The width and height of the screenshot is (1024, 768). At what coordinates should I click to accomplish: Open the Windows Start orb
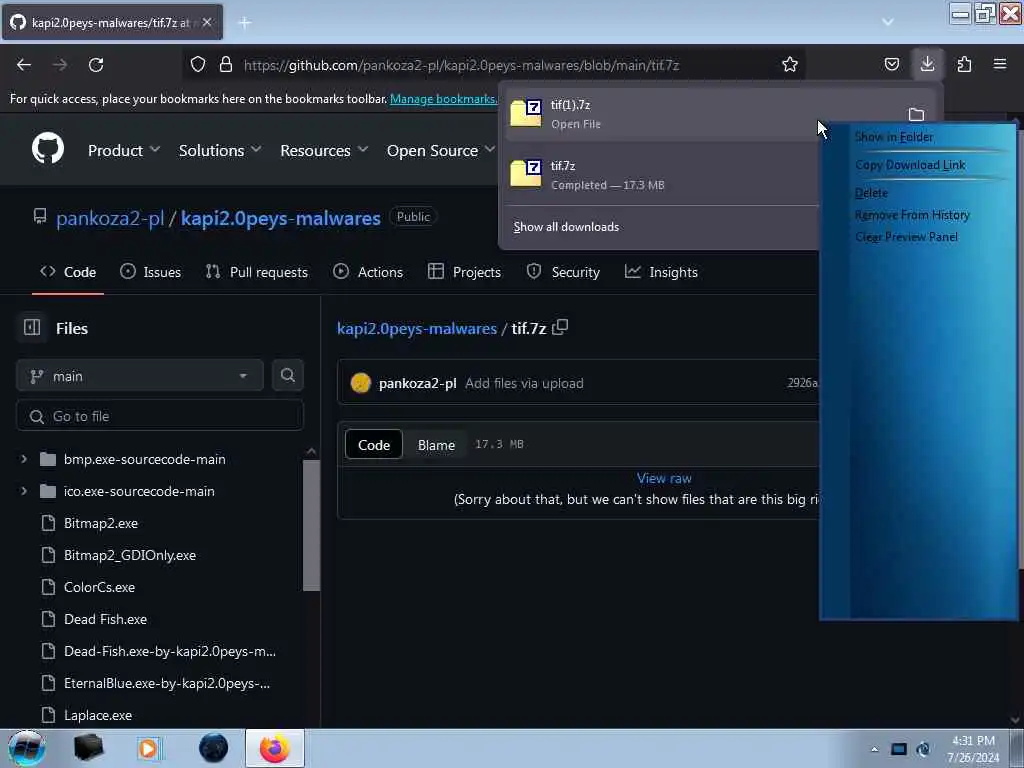point(27,748)
